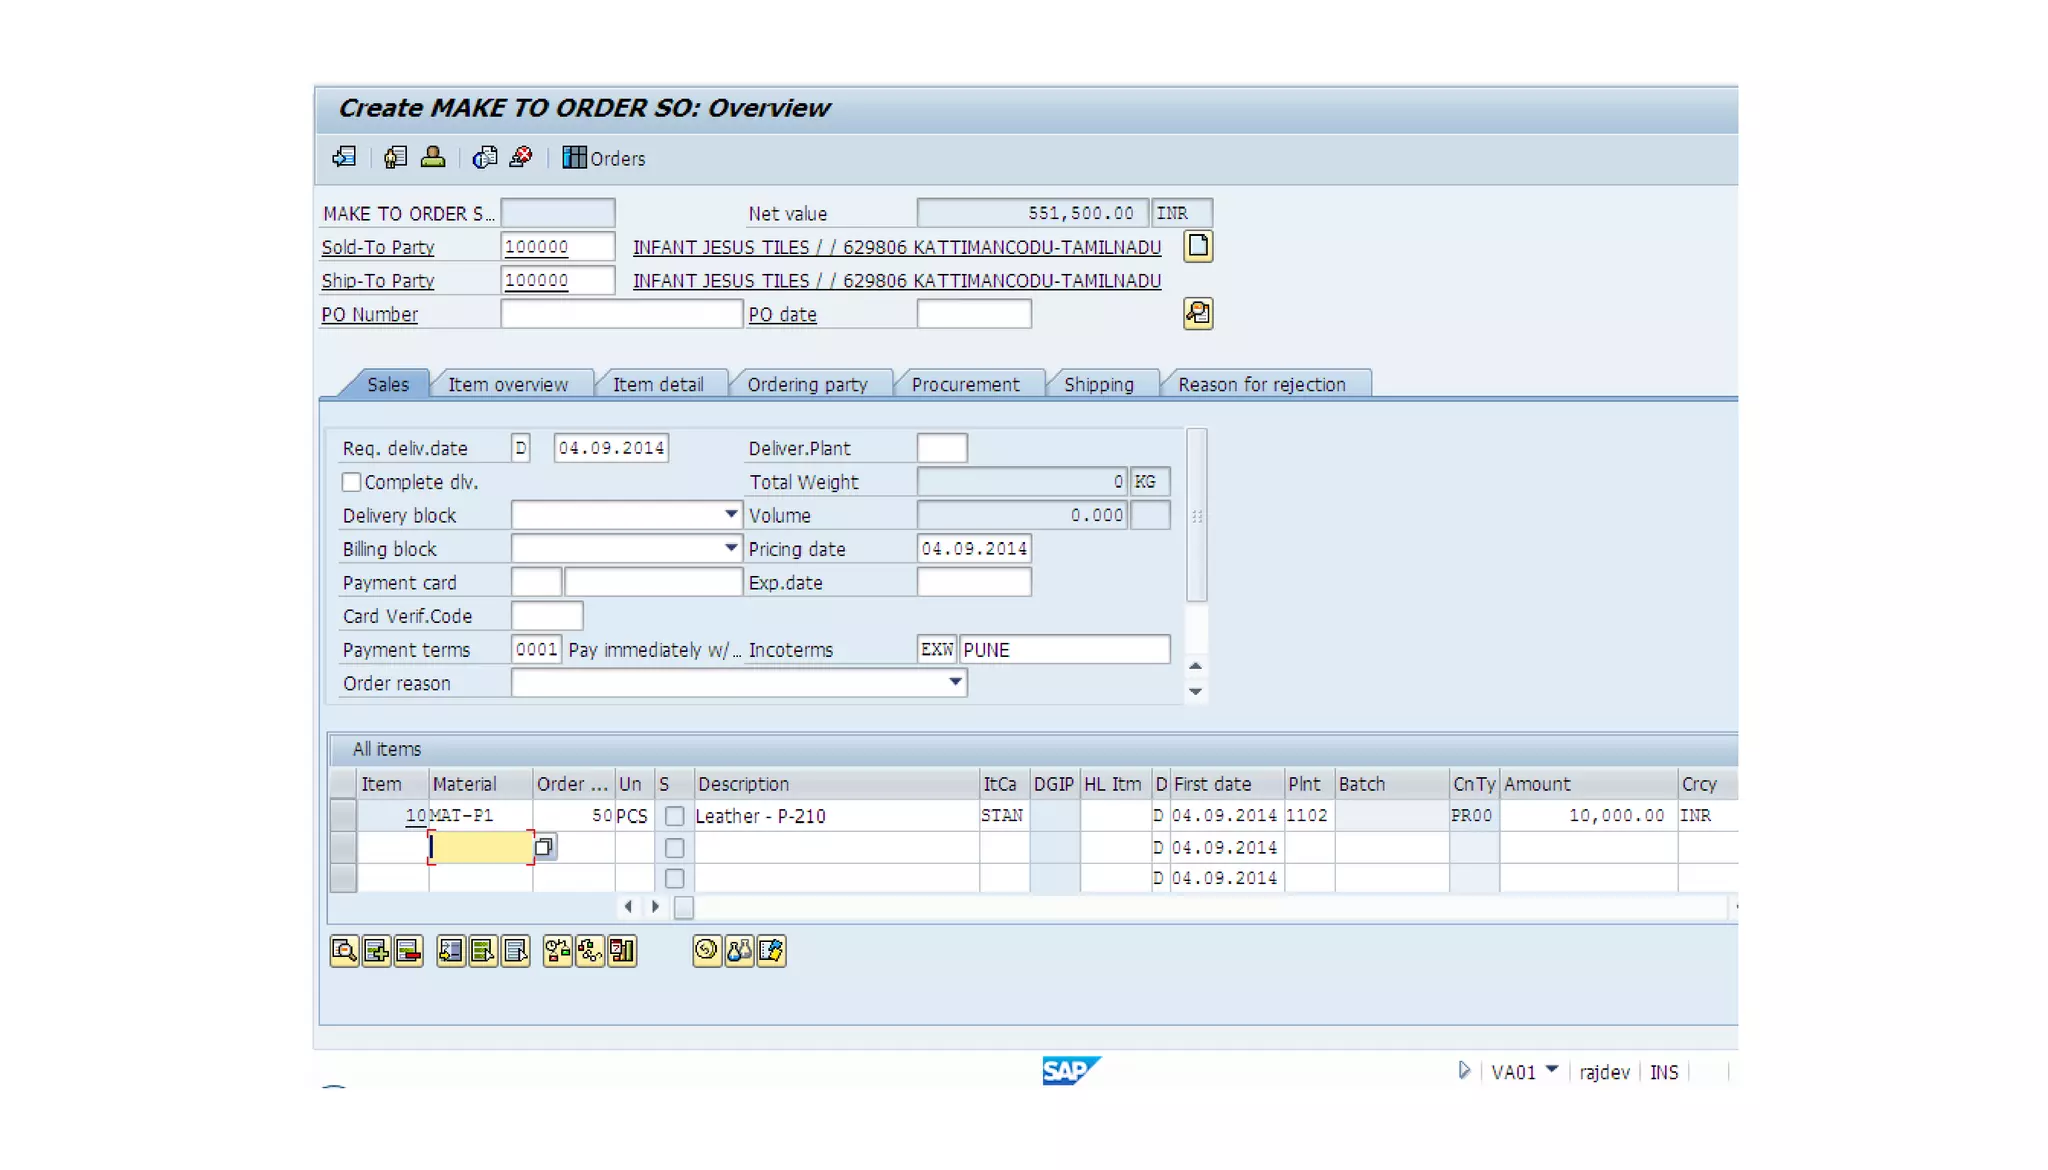Toggle S checkbox in the second item row
The image size is (2048, 1170).
click(x=675, y=848)
